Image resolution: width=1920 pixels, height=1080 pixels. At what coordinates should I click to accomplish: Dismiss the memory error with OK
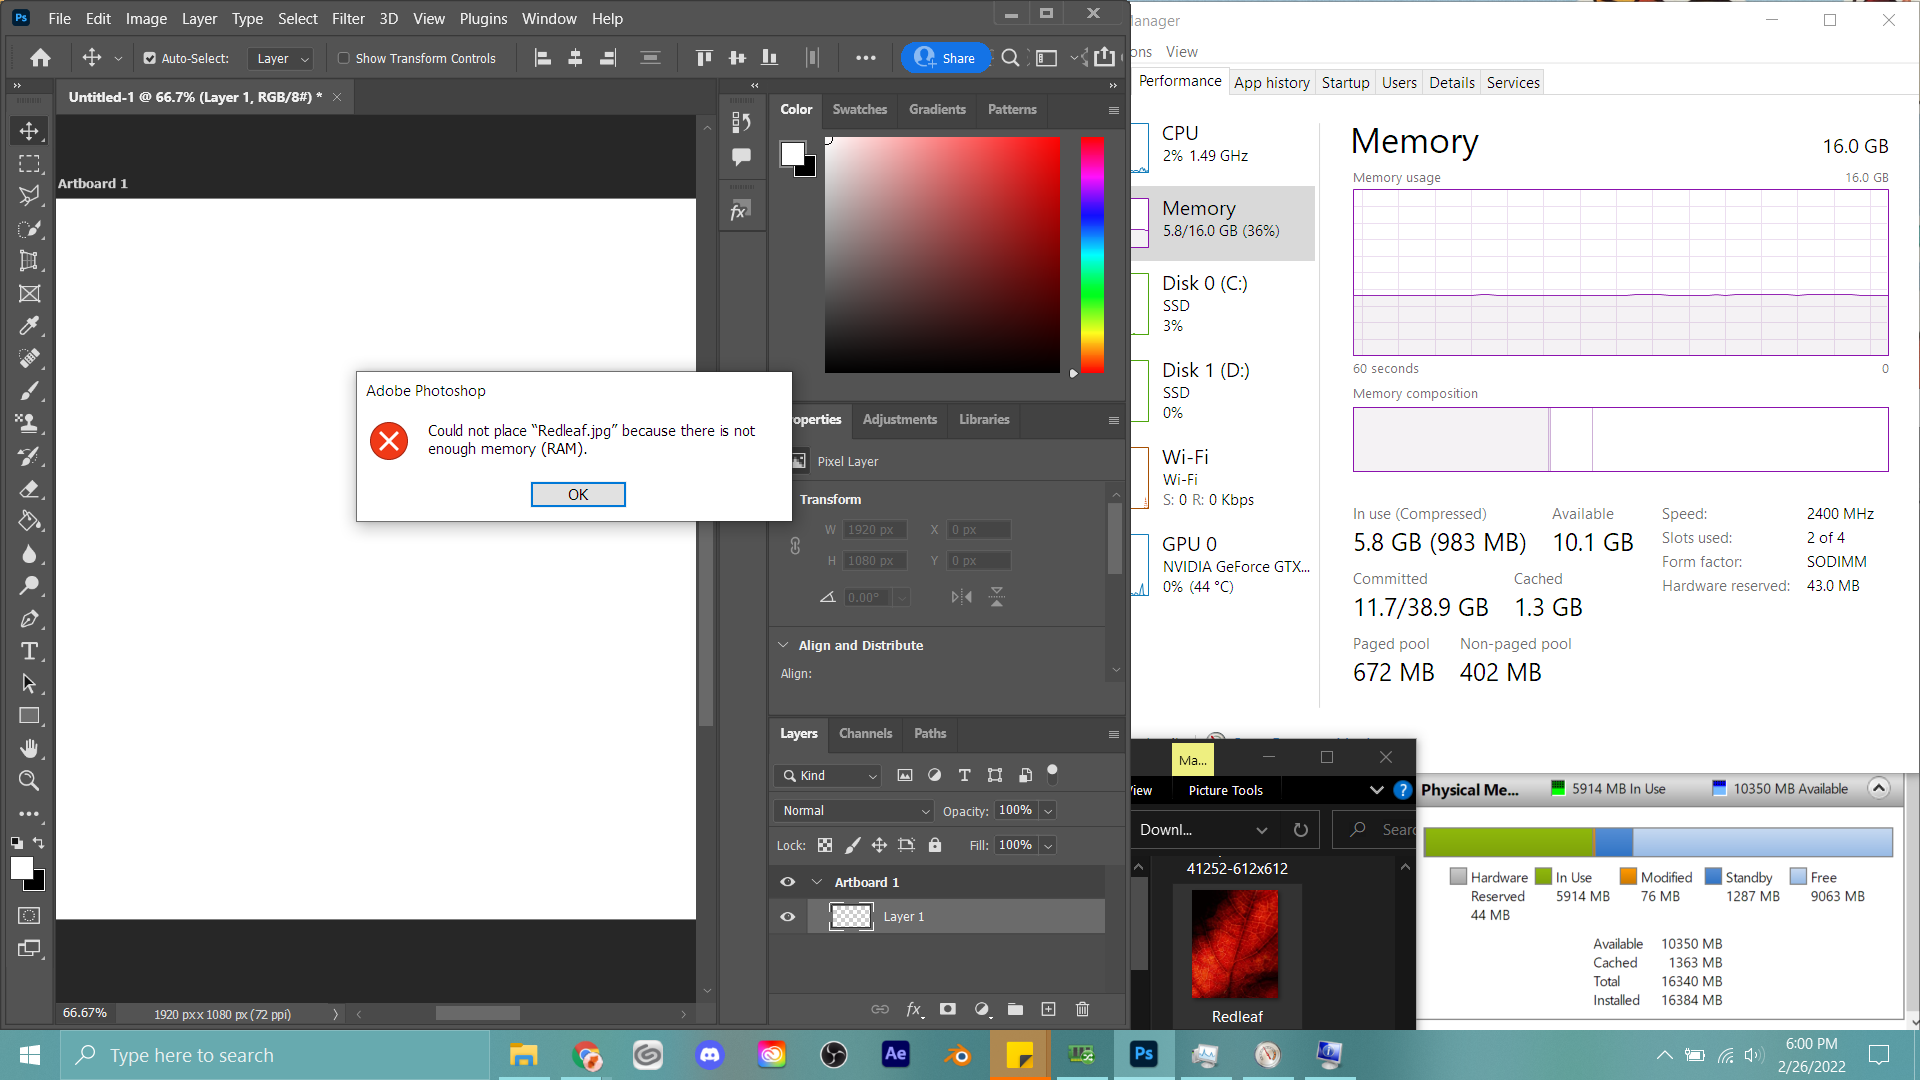(x=578, y=494)
